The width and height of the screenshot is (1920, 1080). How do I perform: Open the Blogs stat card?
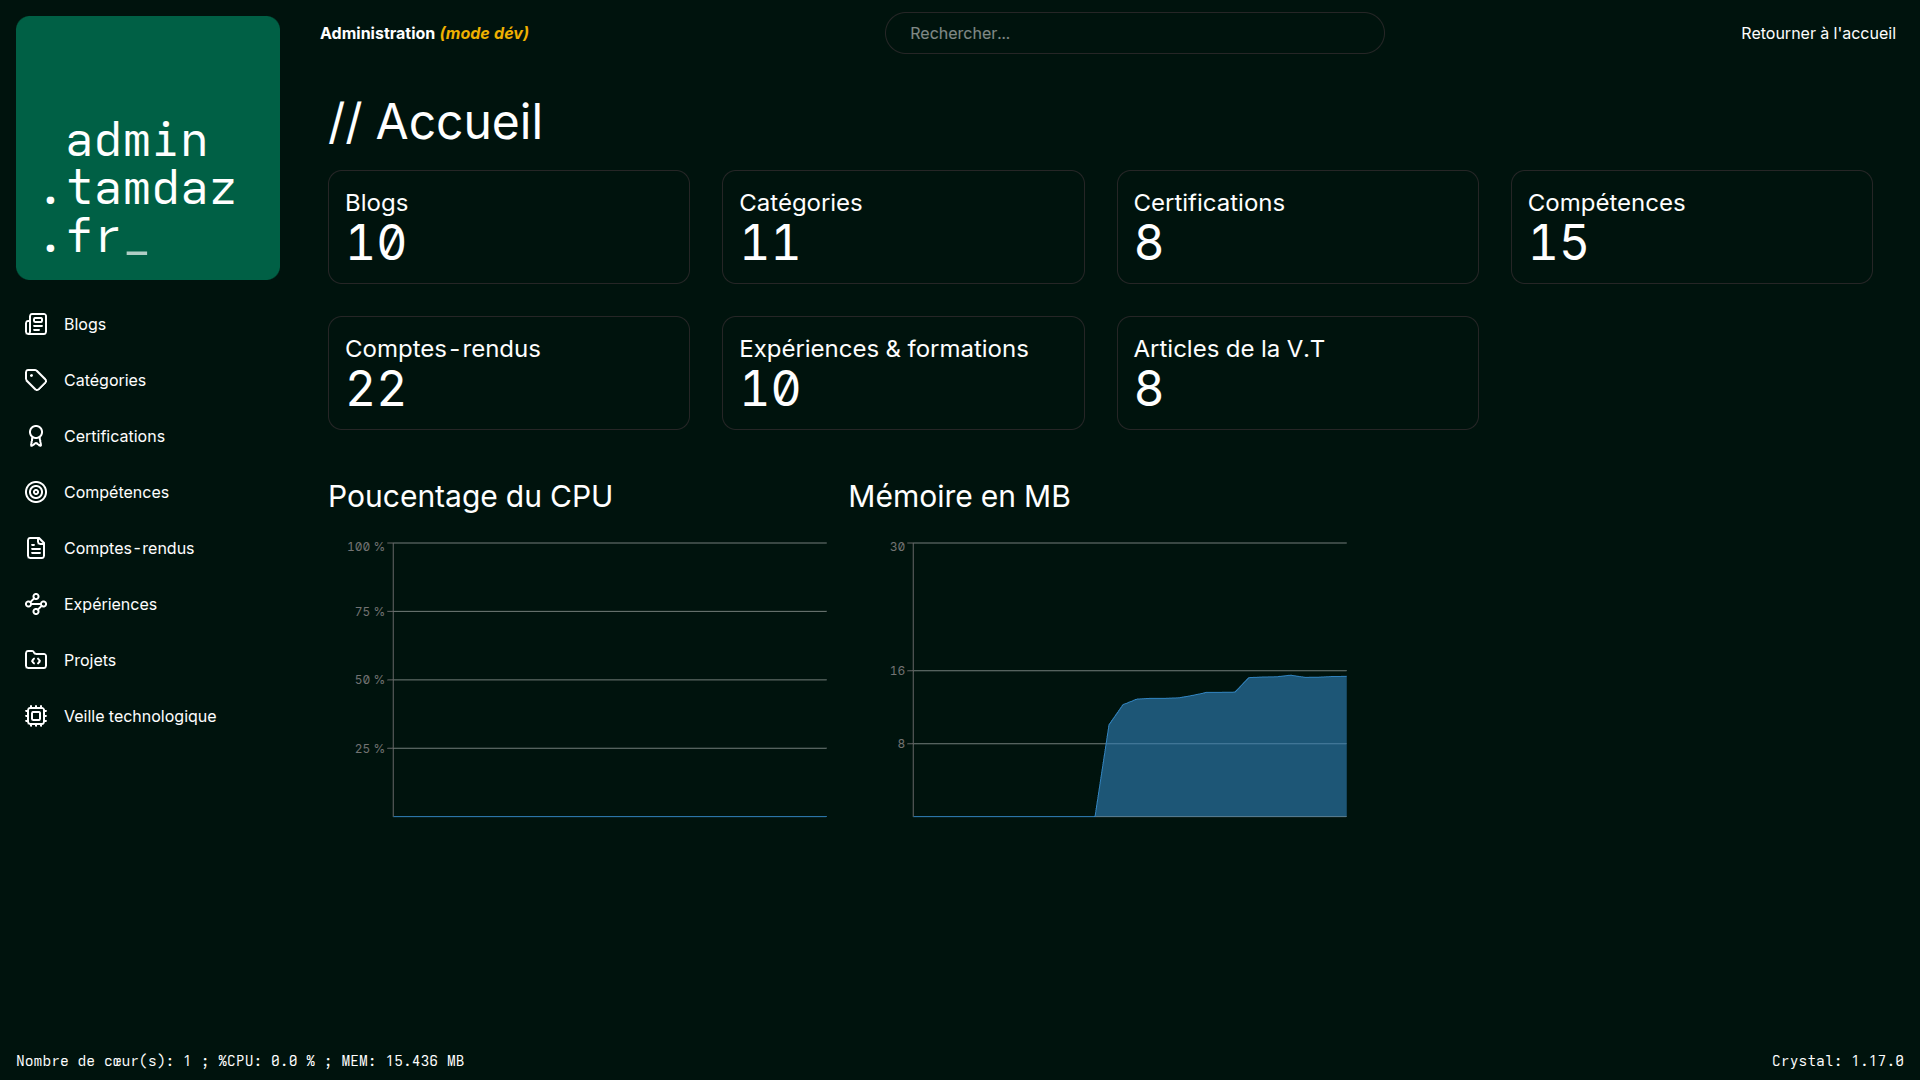508,227
